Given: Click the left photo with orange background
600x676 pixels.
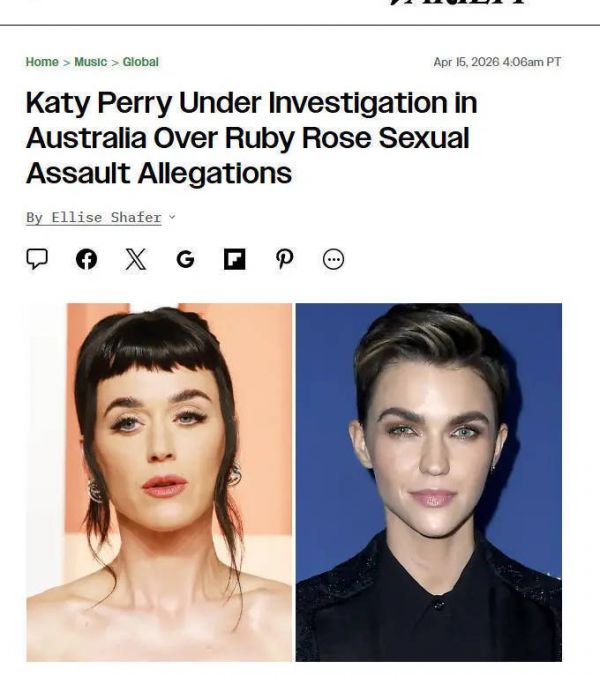Looking at the screenshot, I should point(159,482).
